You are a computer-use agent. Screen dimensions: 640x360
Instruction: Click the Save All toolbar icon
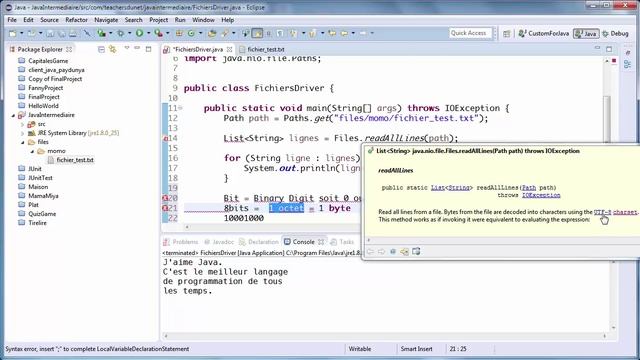[62, 33]
